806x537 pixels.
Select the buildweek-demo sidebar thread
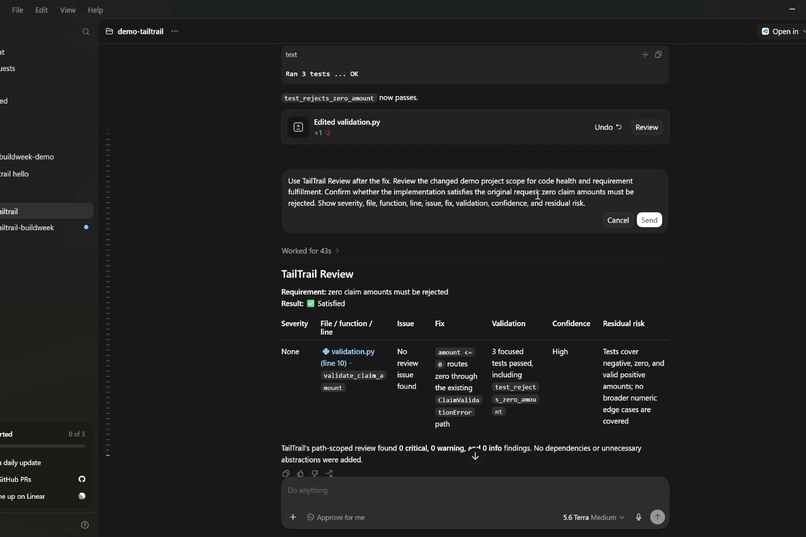(27, 157)
